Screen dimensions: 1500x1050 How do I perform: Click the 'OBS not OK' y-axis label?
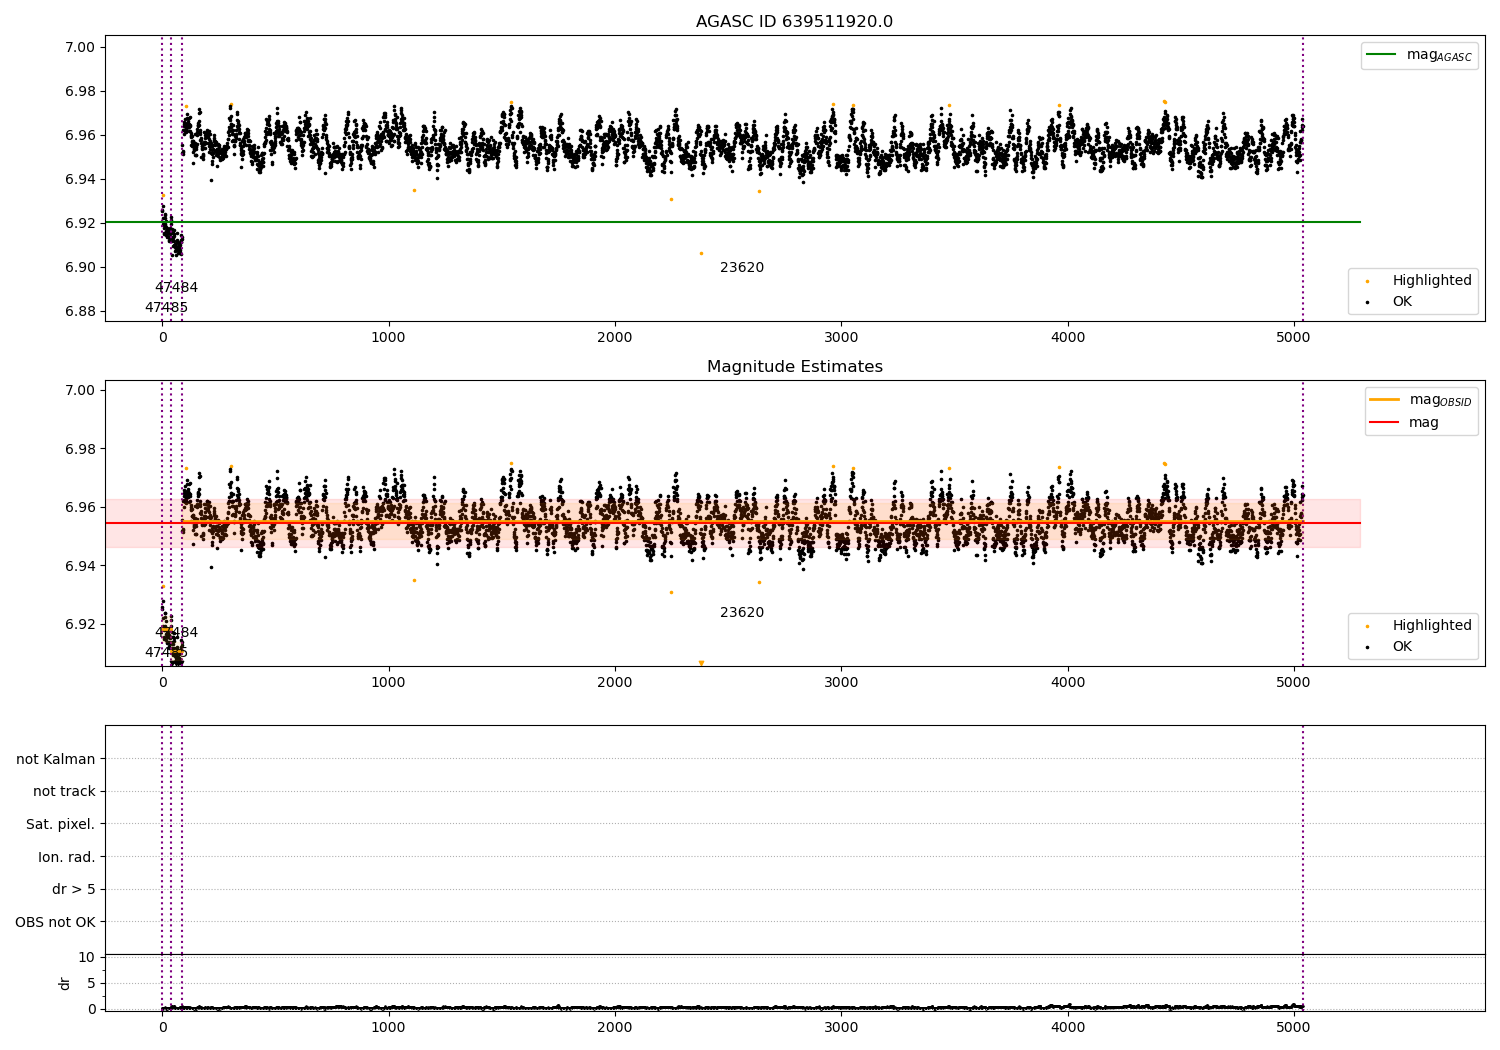tap(56, 922)
